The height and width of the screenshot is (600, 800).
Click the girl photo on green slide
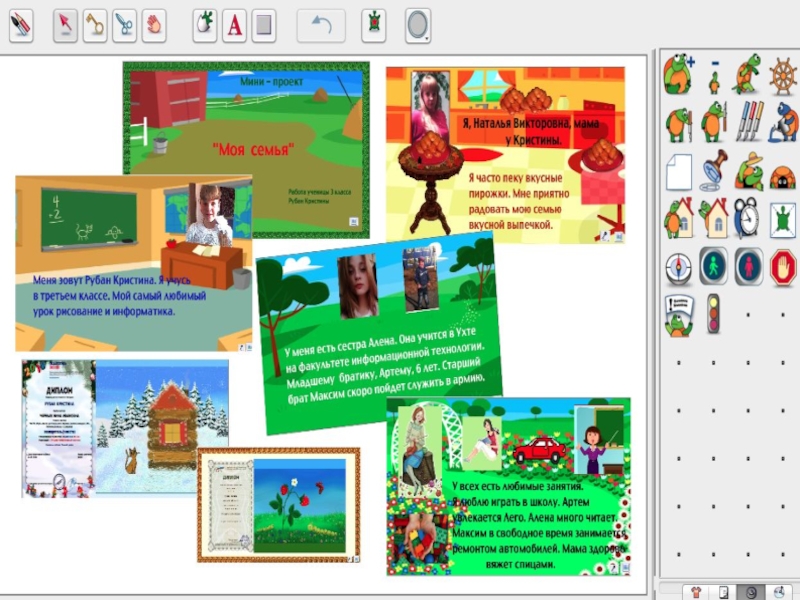click(x=358, y=286)
